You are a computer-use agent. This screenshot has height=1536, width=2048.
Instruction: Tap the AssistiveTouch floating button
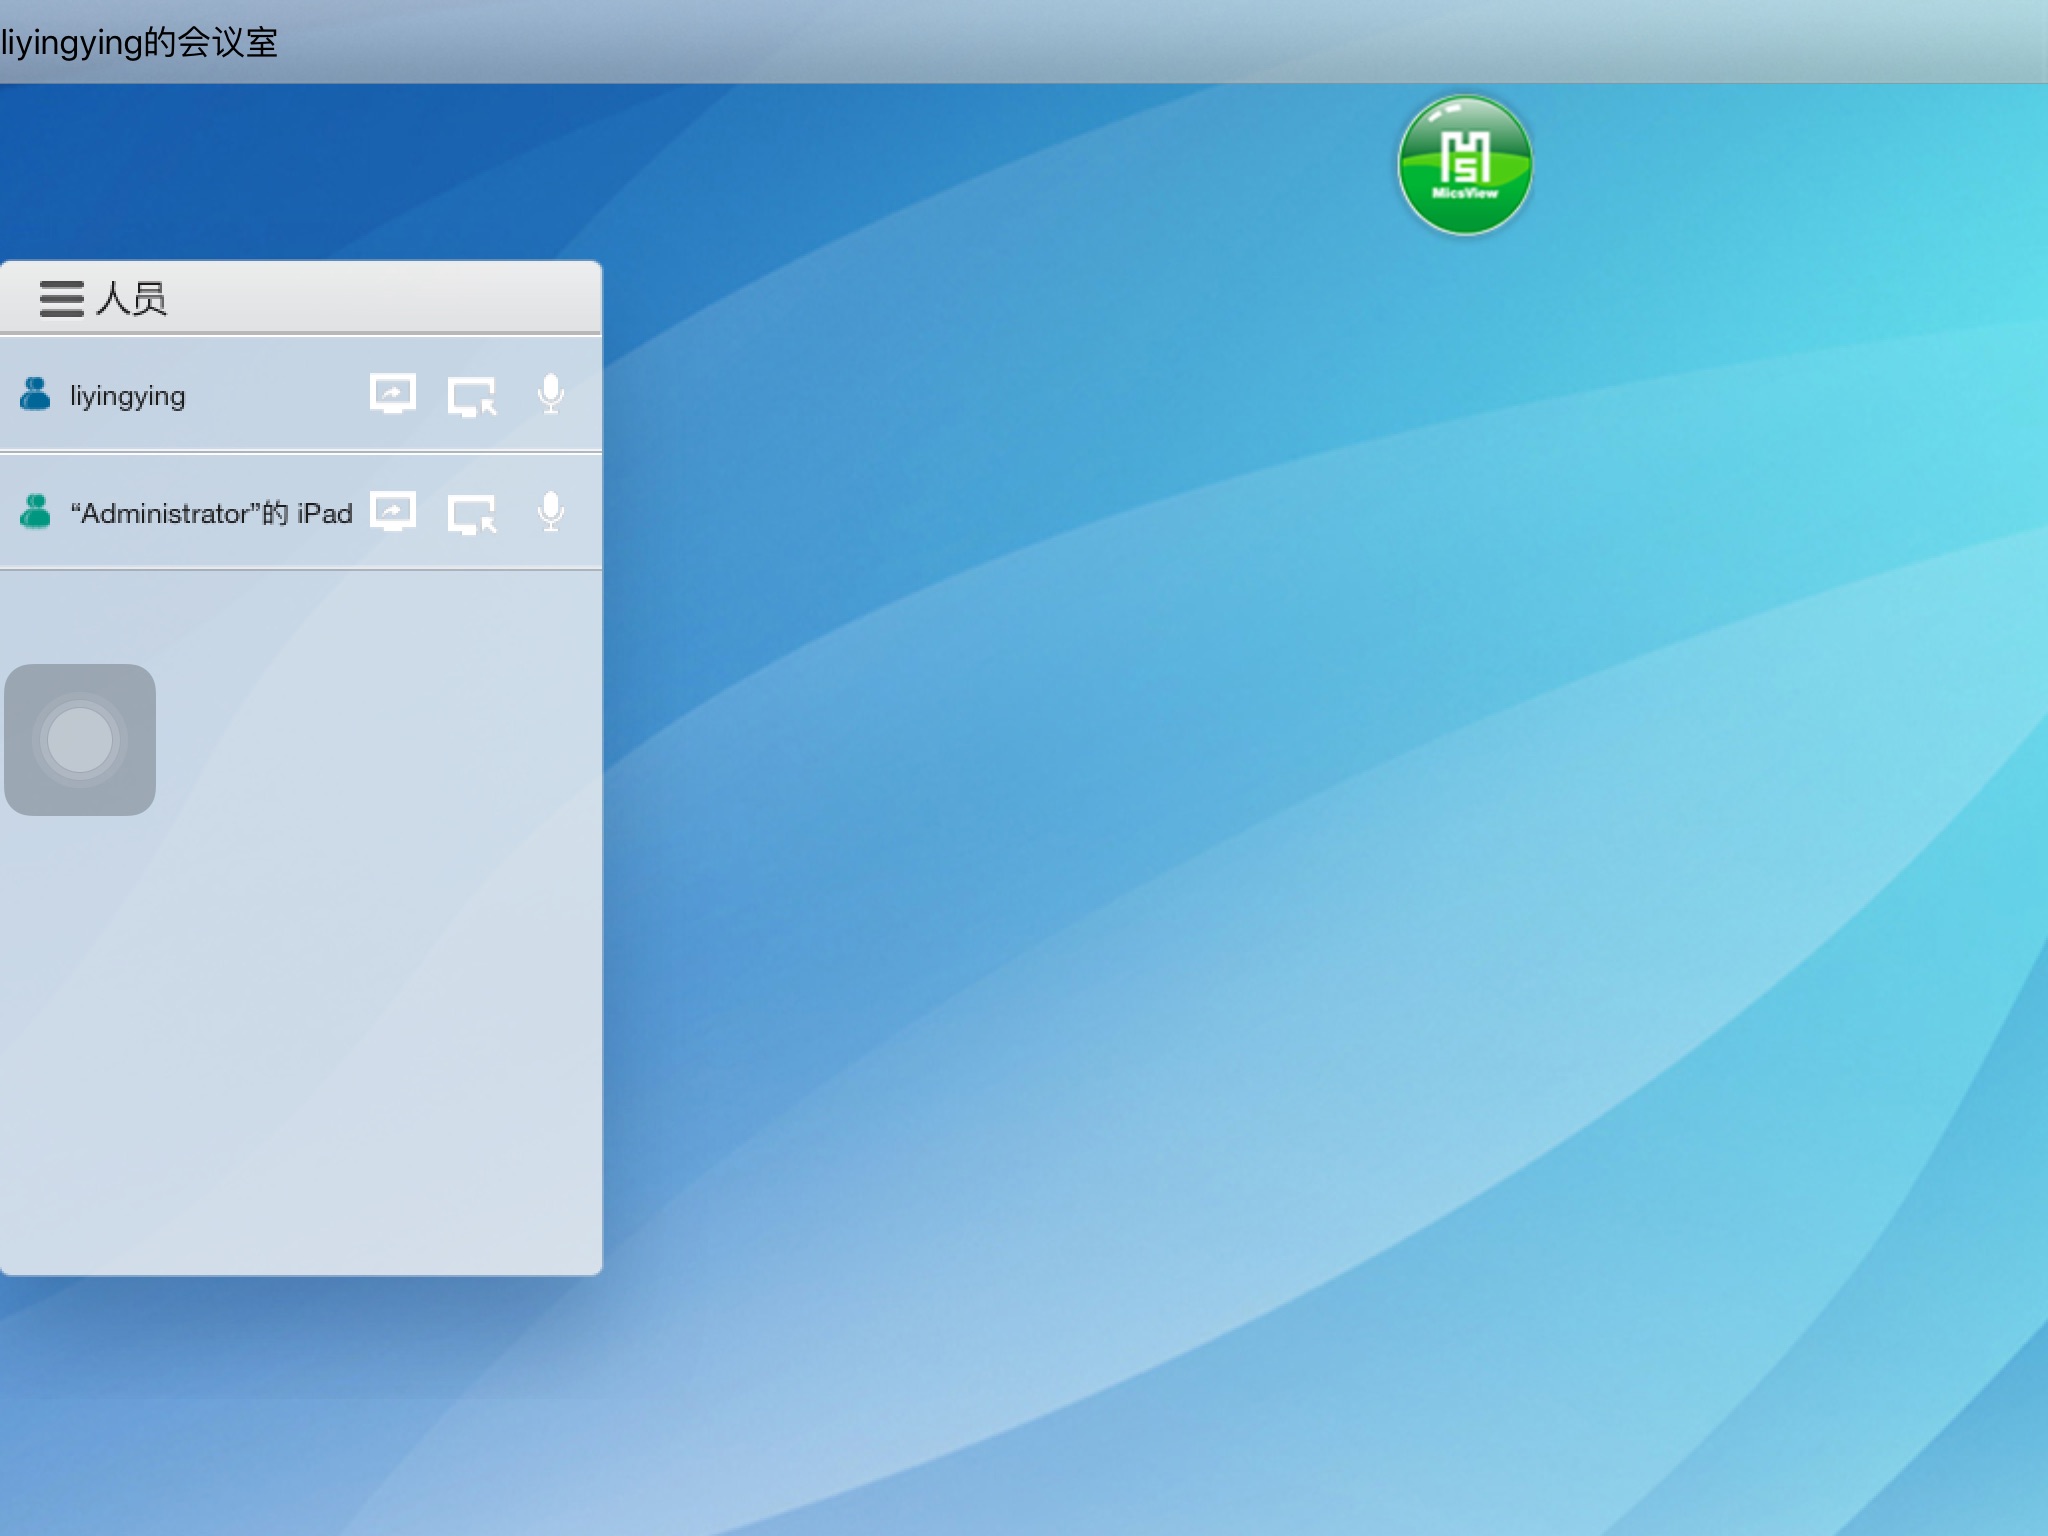click(80, 740)
